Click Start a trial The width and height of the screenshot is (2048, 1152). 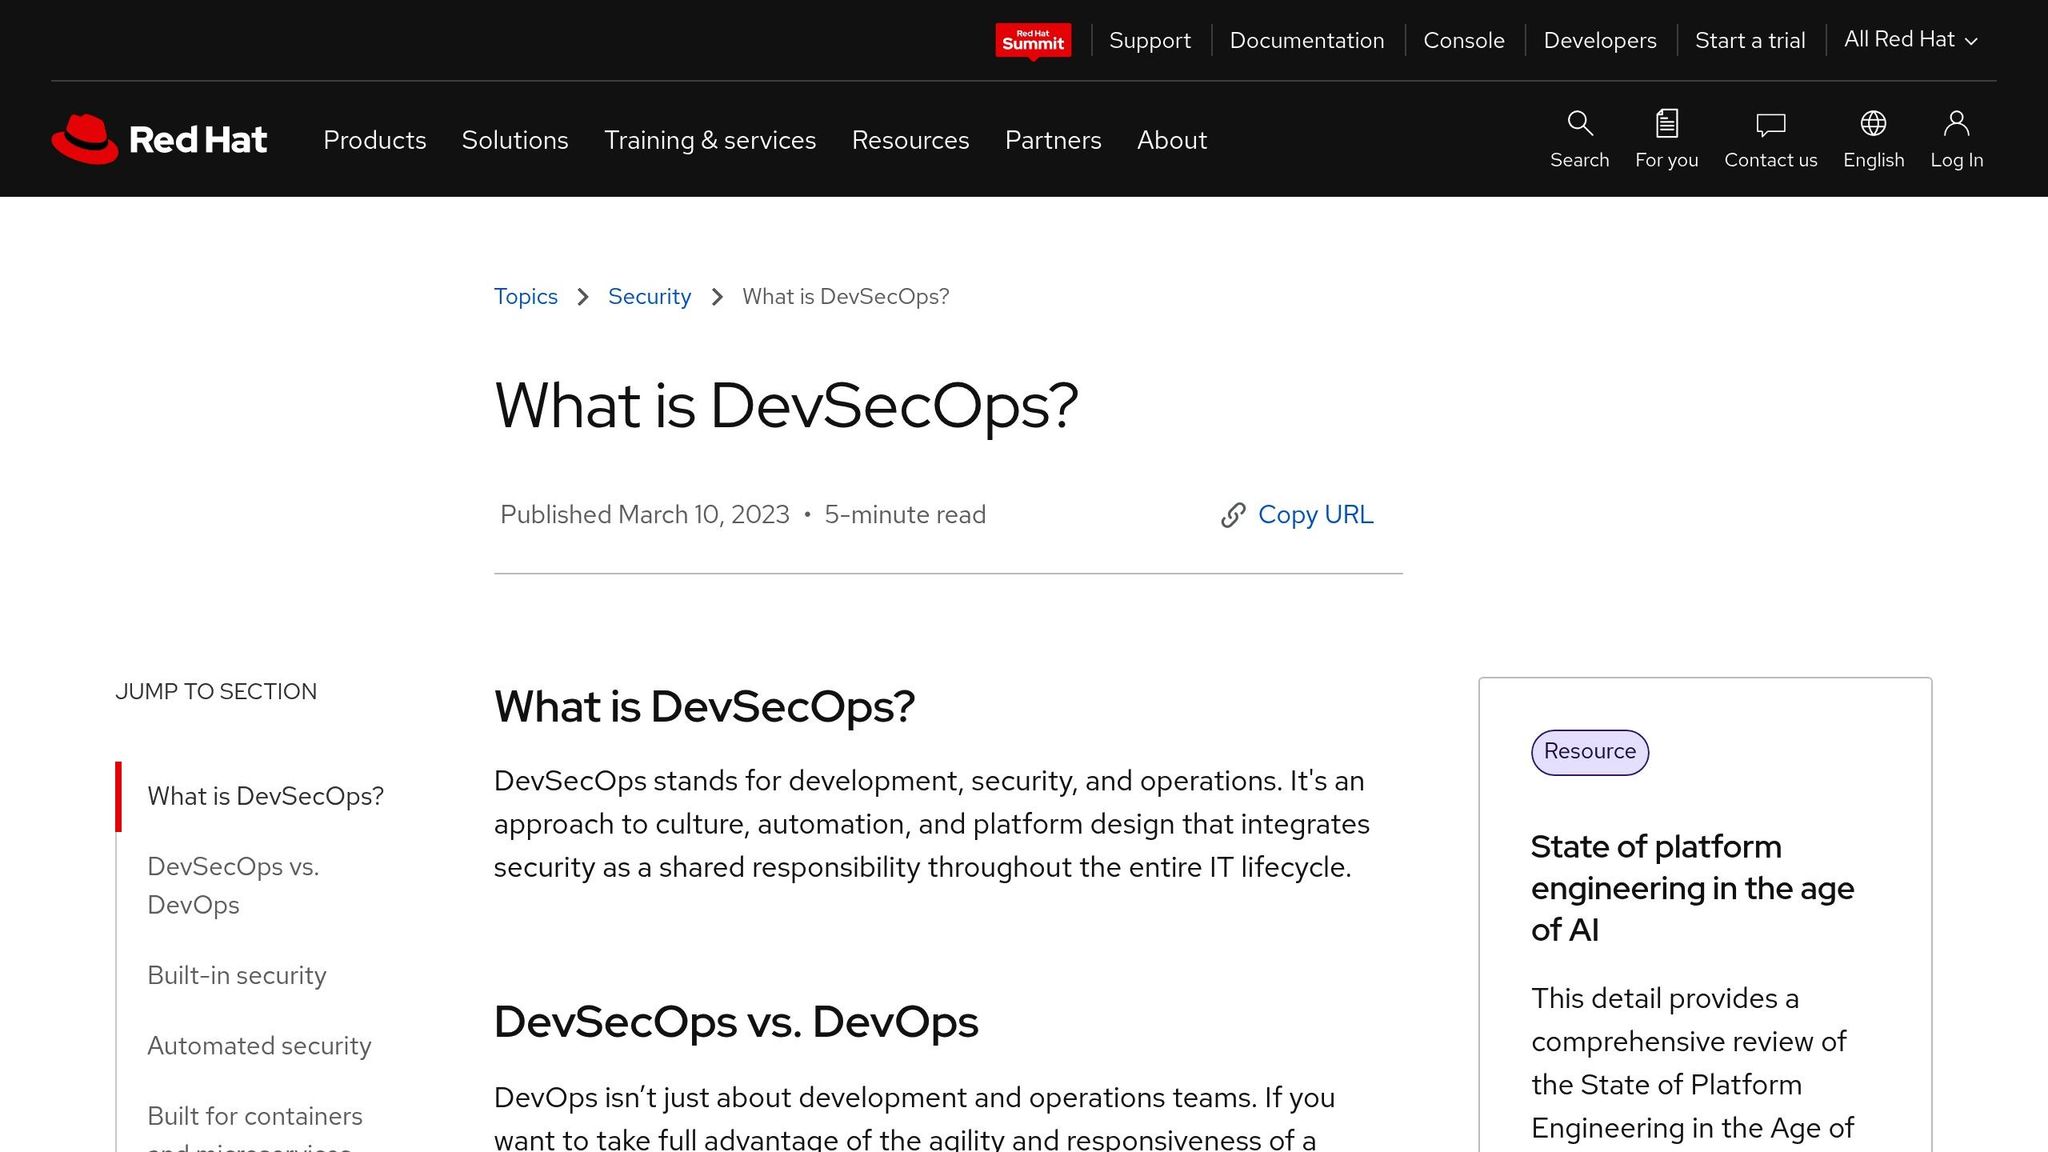[x=1750, y=40]
